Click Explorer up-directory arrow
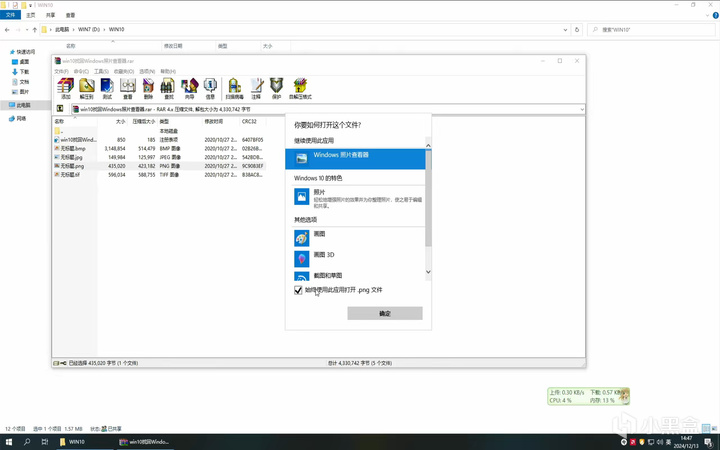This screenshot has height=450, width=720. [34, 29]
